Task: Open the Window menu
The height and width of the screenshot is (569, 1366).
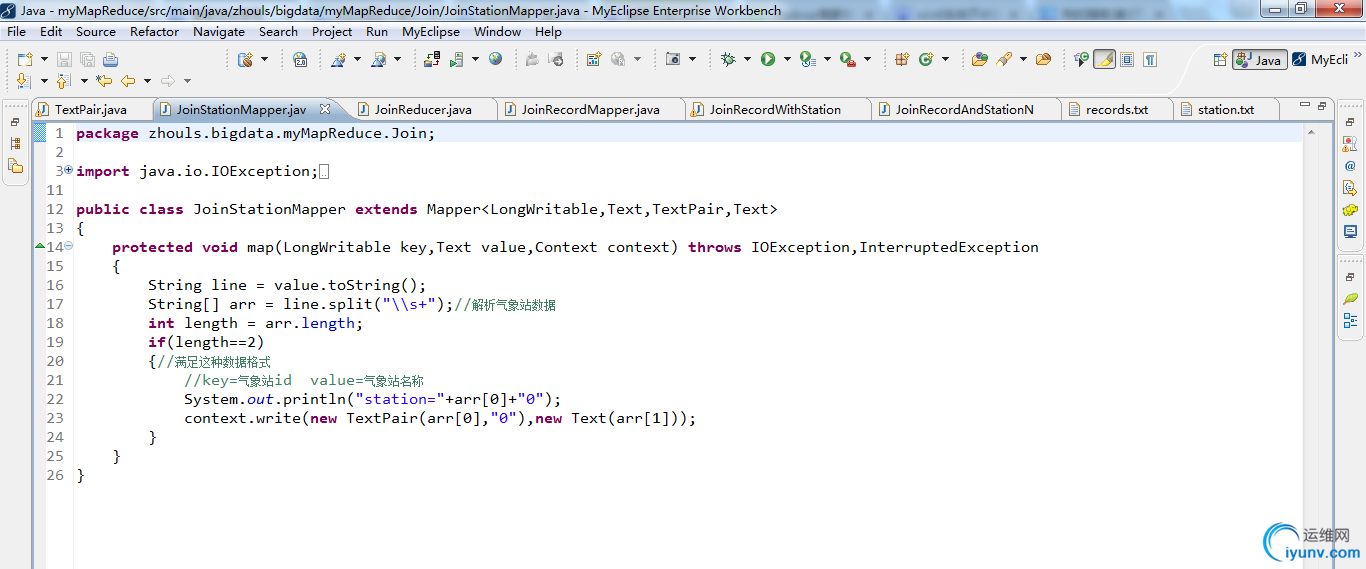Action: 497,31
